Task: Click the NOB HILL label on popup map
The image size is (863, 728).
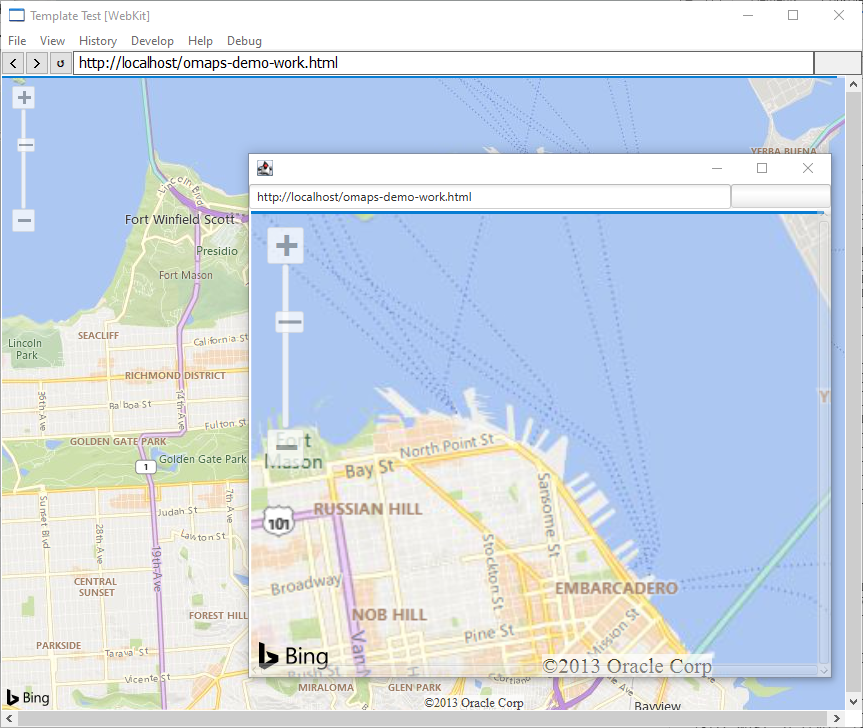Action: tap(389, 615)
